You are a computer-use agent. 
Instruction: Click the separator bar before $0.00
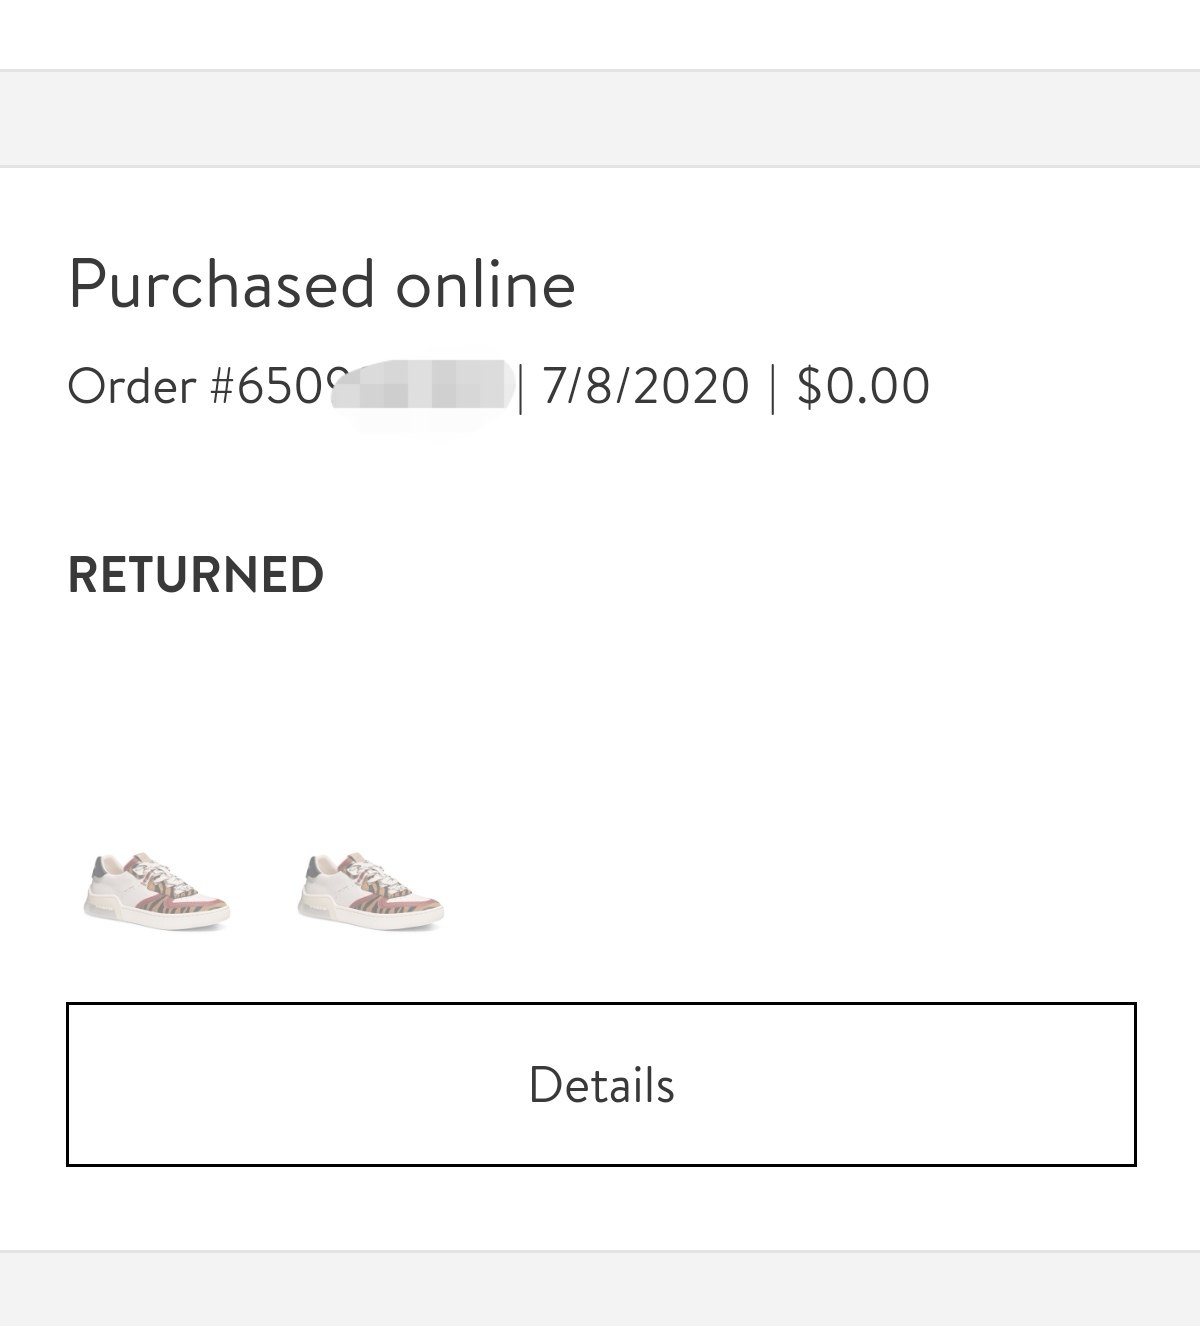772,386
